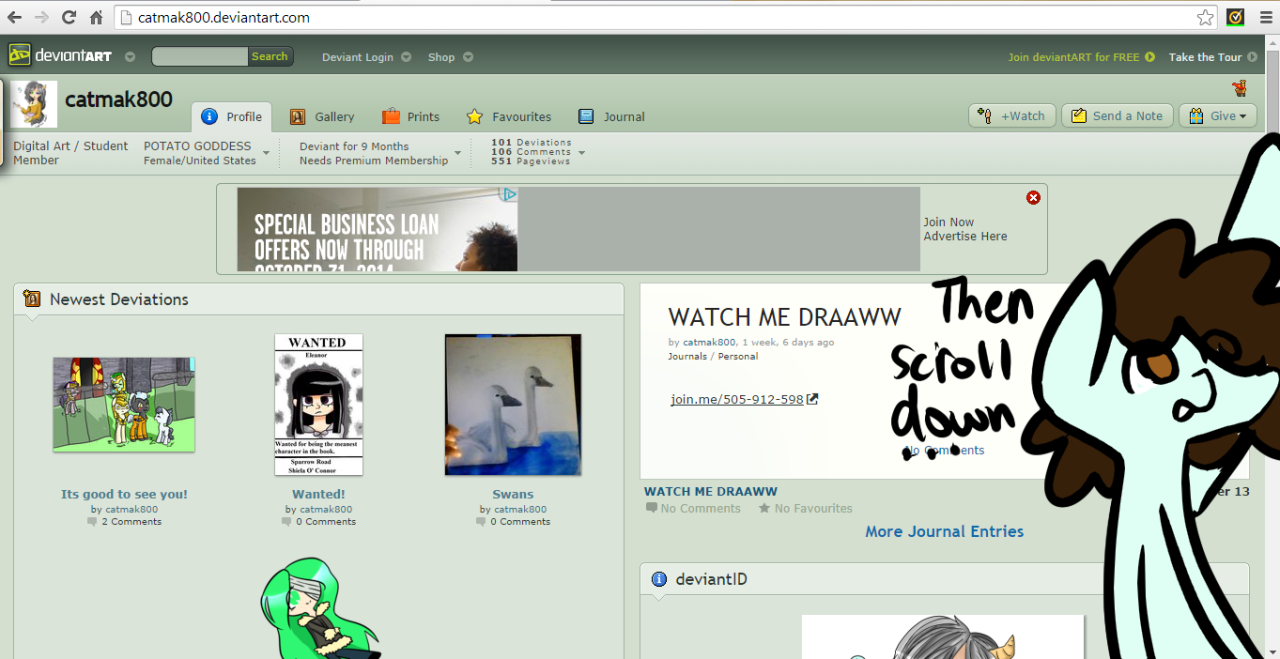This screenshot has width=1280, height=659.
Task: Open the More Journal Entries link
Action: pyautogui.click(x=944, y=532)
